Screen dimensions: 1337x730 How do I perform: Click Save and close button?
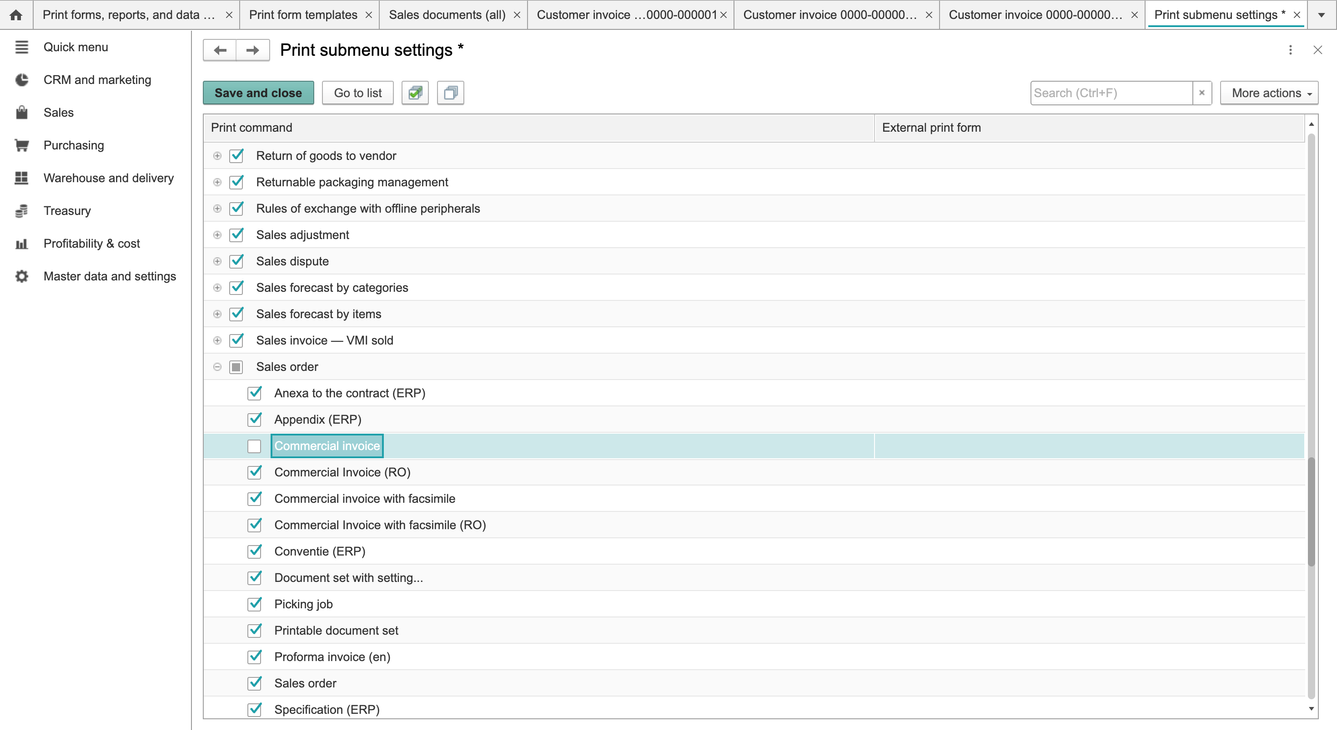click(x=258, y=93)
